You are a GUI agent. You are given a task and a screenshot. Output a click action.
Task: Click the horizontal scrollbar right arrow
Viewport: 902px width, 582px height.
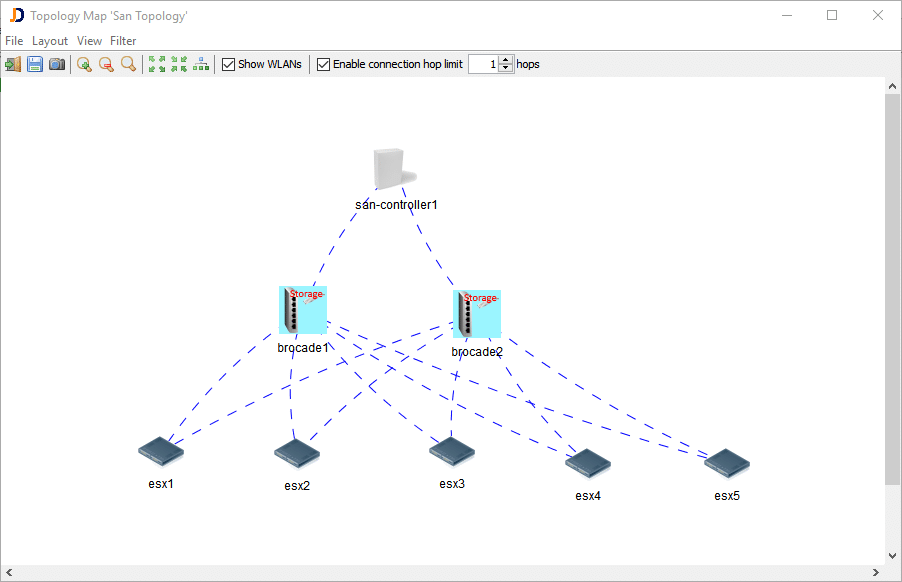pos(876,573)
